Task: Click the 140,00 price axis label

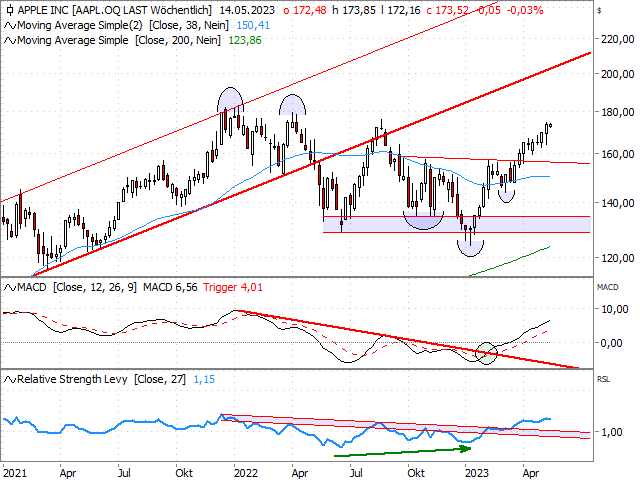Action: 618,202
